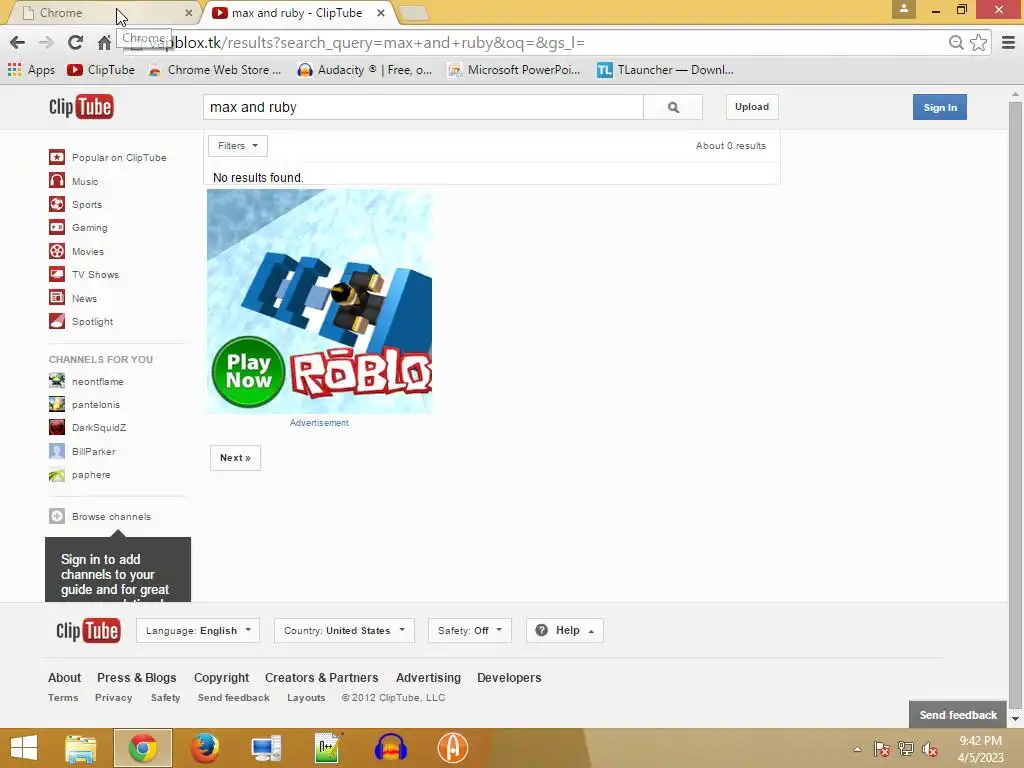The width and height of the screenshot is (1024, 768).
Task: Open Advertising footer link
Action: pos(428,677)
